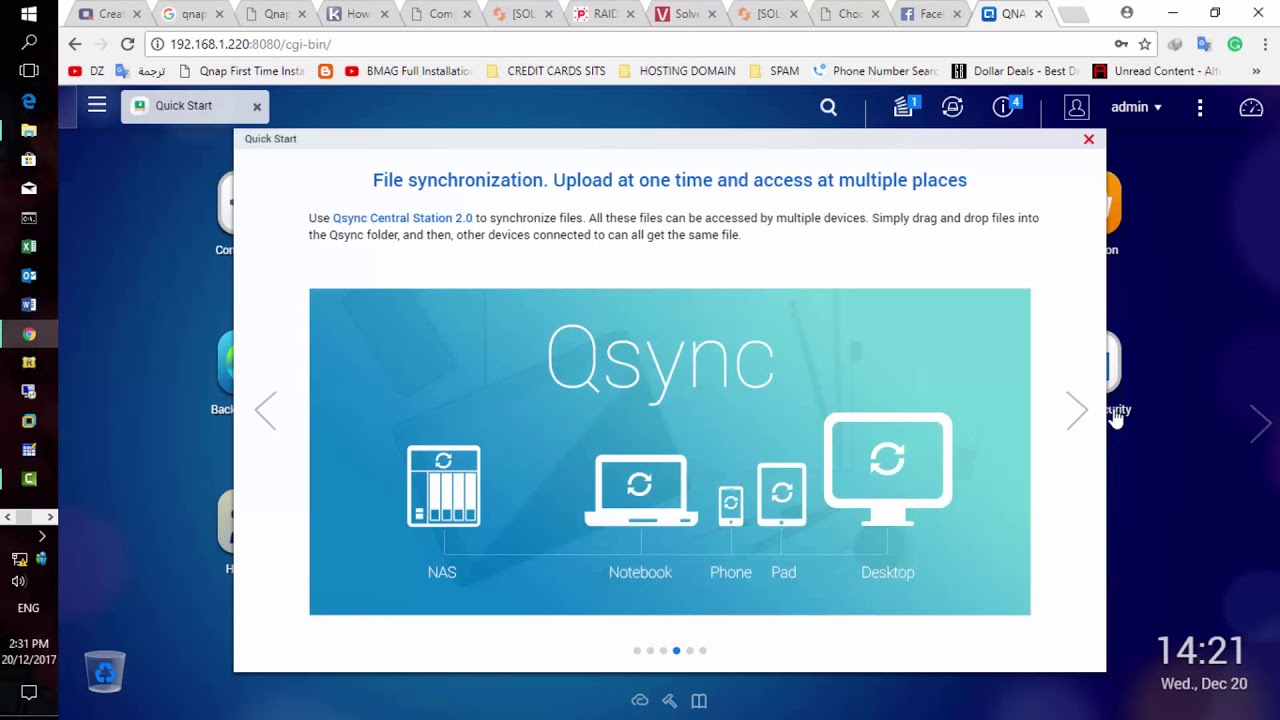Open the three-dot more options menu
Image resolution: width=1280 pixels, height=720 pixels.
pos(1200,107)
